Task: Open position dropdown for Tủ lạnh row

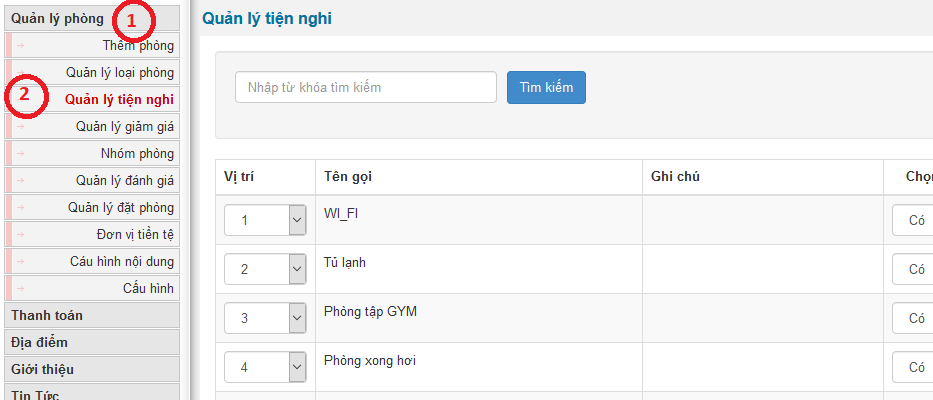Action: [x=296, y=269]
